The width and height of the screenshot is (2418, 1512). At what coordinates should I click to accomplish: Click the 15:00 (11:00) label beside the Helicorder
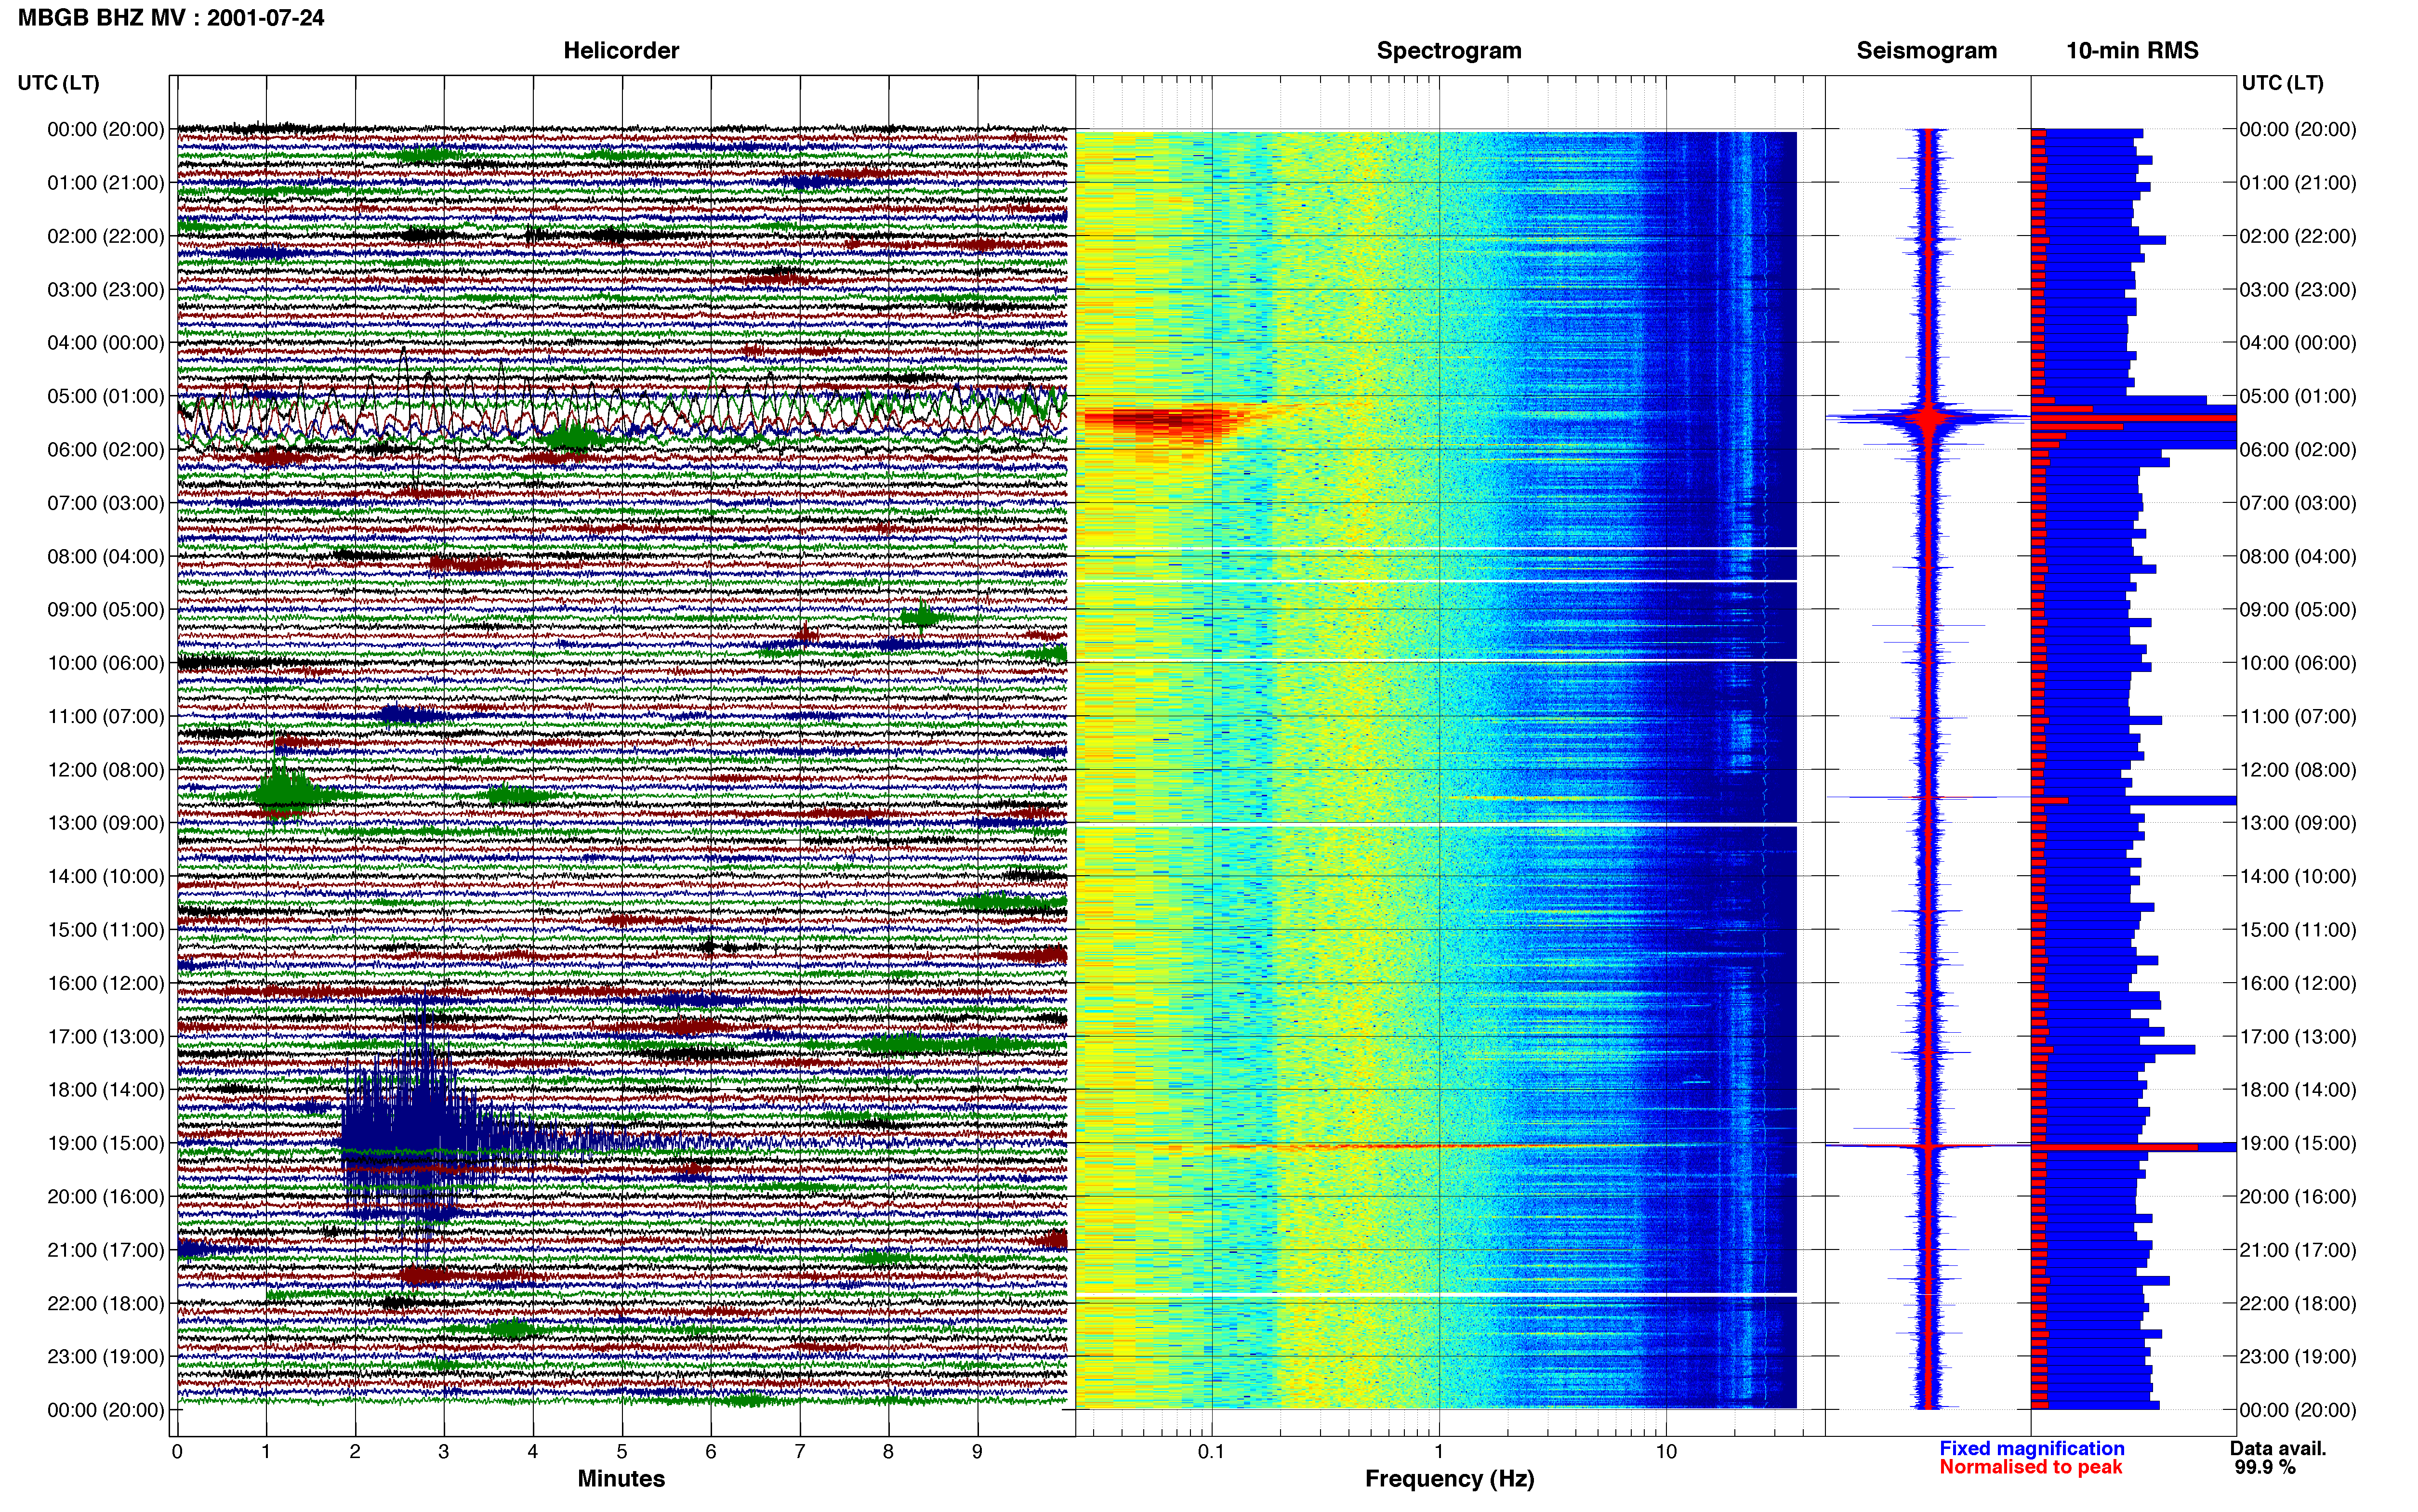point(106,930)
